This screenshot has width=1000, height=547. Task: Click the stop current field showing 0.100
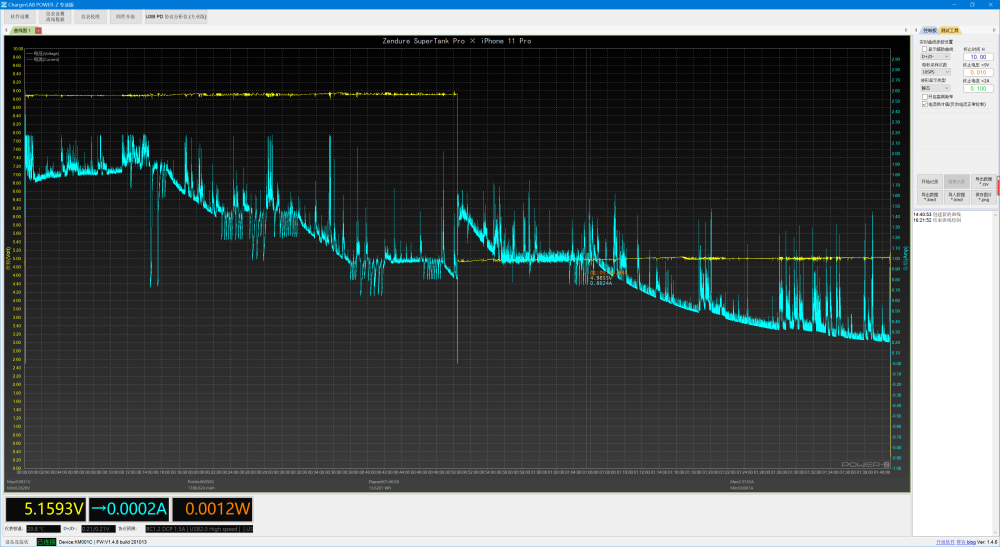click(x=978, y=89)
